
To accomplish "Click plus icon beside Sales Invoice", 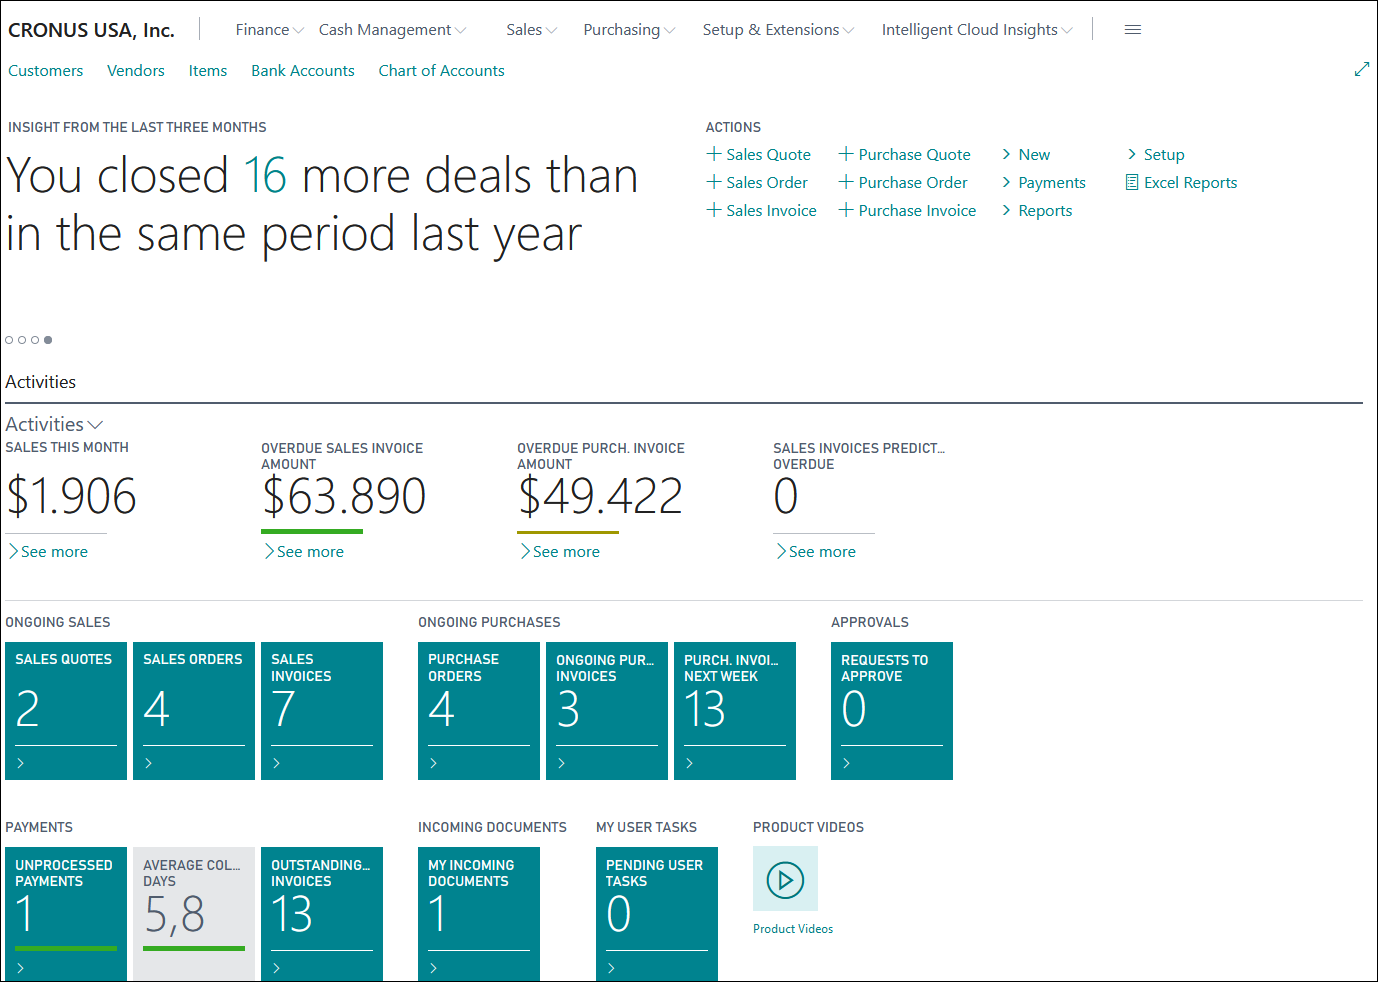I will 713,210.
